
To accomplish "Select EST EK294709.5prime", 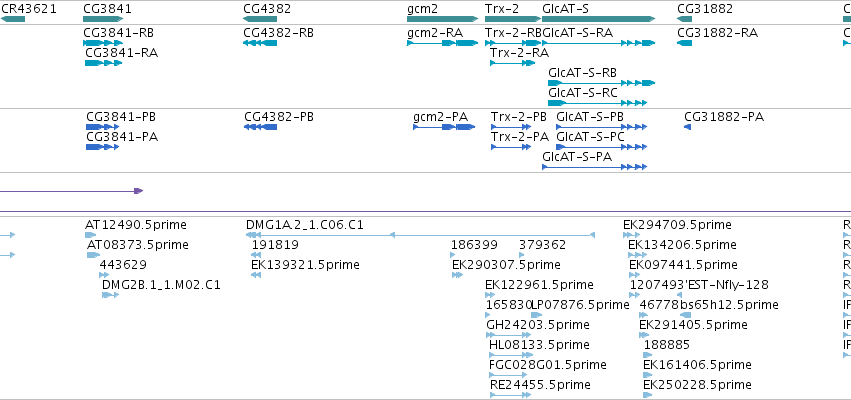I will pos(677,225).
